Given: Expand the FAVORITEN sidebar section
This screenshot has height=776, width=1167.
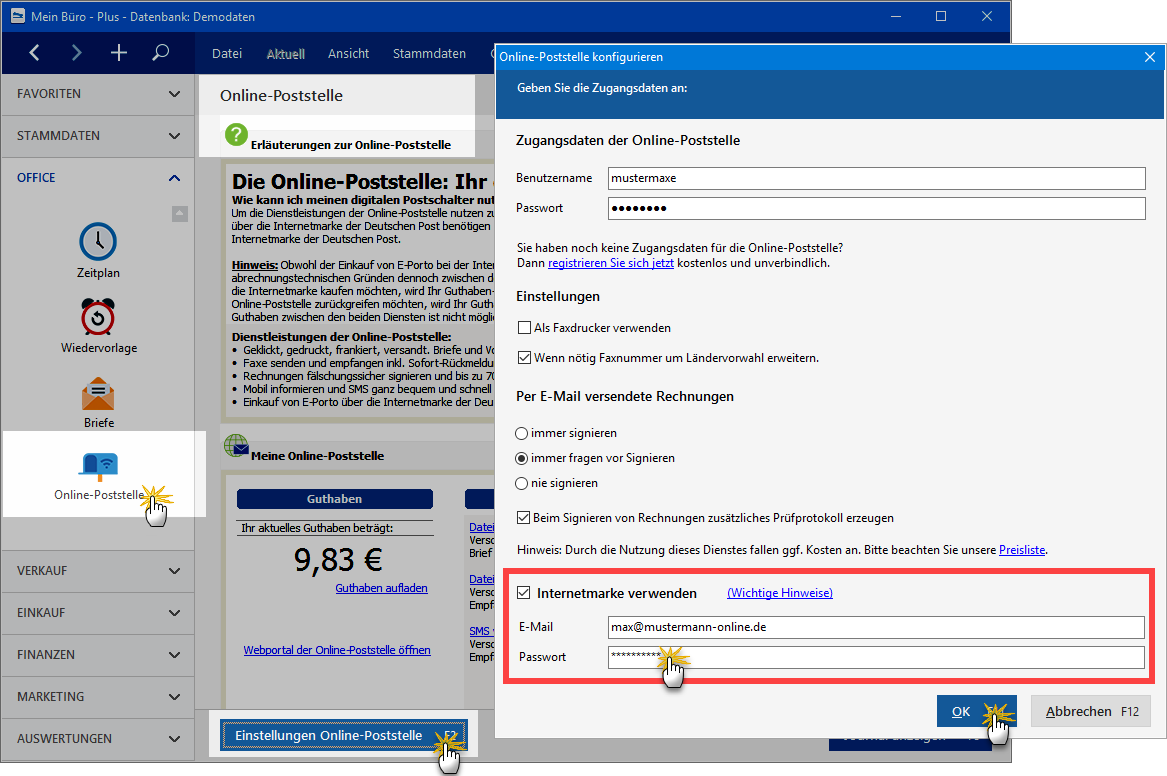Looking at the screenshot, I should (98, 94).
